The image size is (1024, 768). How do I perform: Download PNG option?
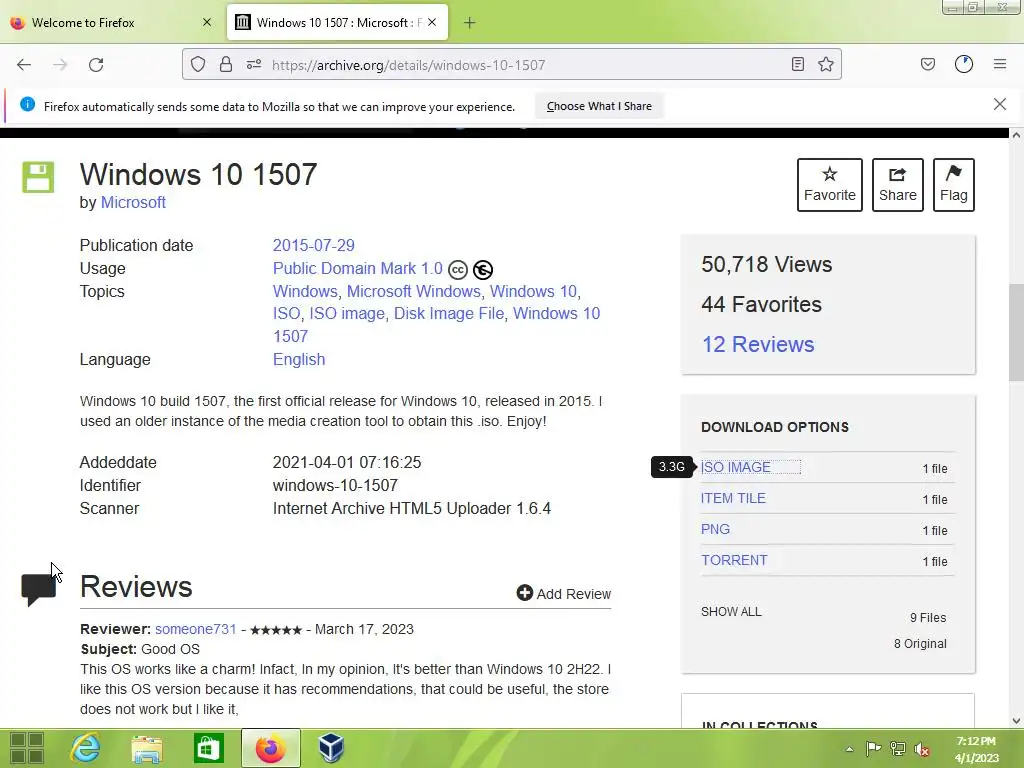[x=715, y=529]
